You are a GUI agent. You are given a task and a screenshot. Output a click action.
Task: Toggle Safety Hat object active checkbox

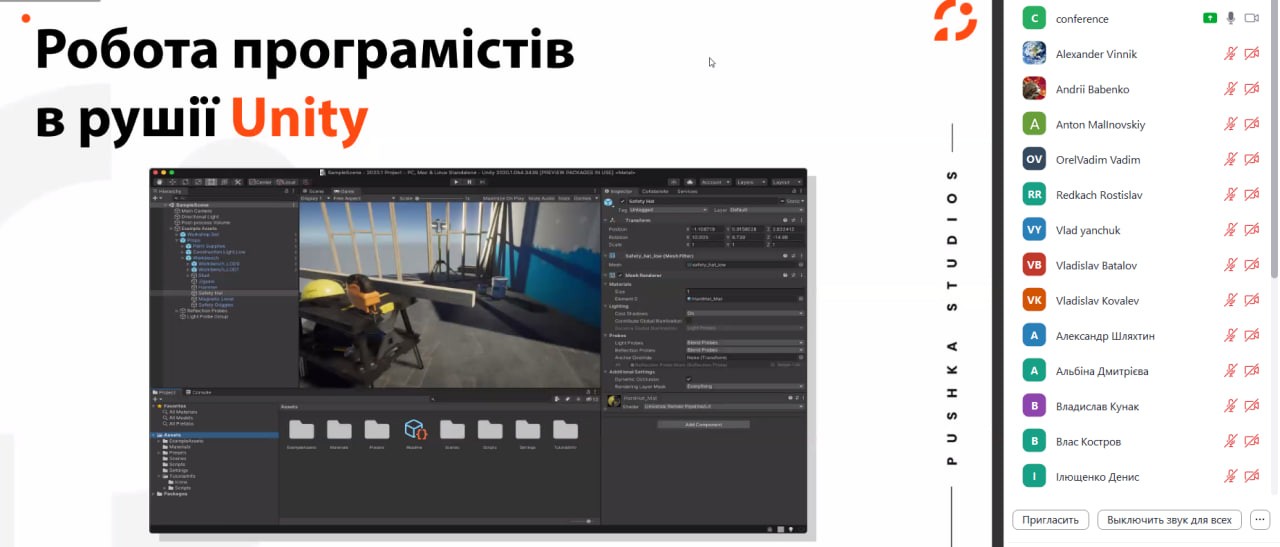tap(622, 201)
